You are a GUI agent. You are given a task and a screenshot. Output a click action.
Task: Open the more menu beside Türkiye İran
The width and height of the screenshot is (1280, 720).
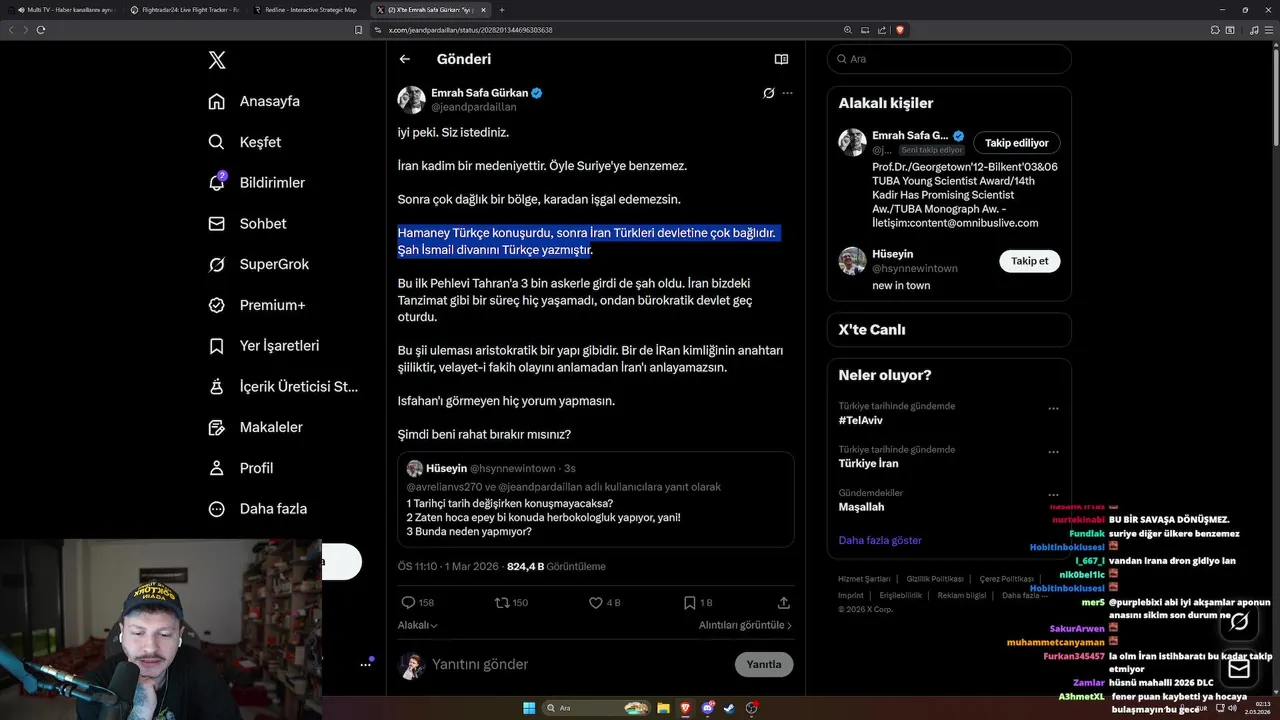coord(1053,452)
